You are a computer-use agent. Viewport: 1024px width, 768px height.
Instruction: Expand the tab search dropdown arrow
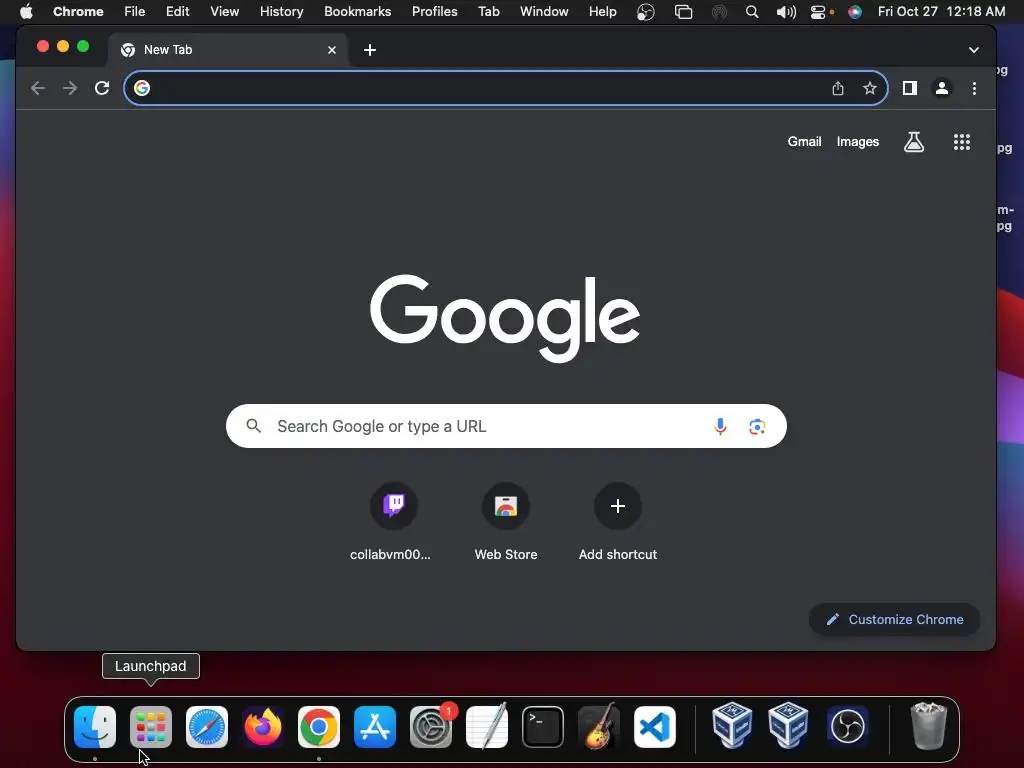pos(973,50)
